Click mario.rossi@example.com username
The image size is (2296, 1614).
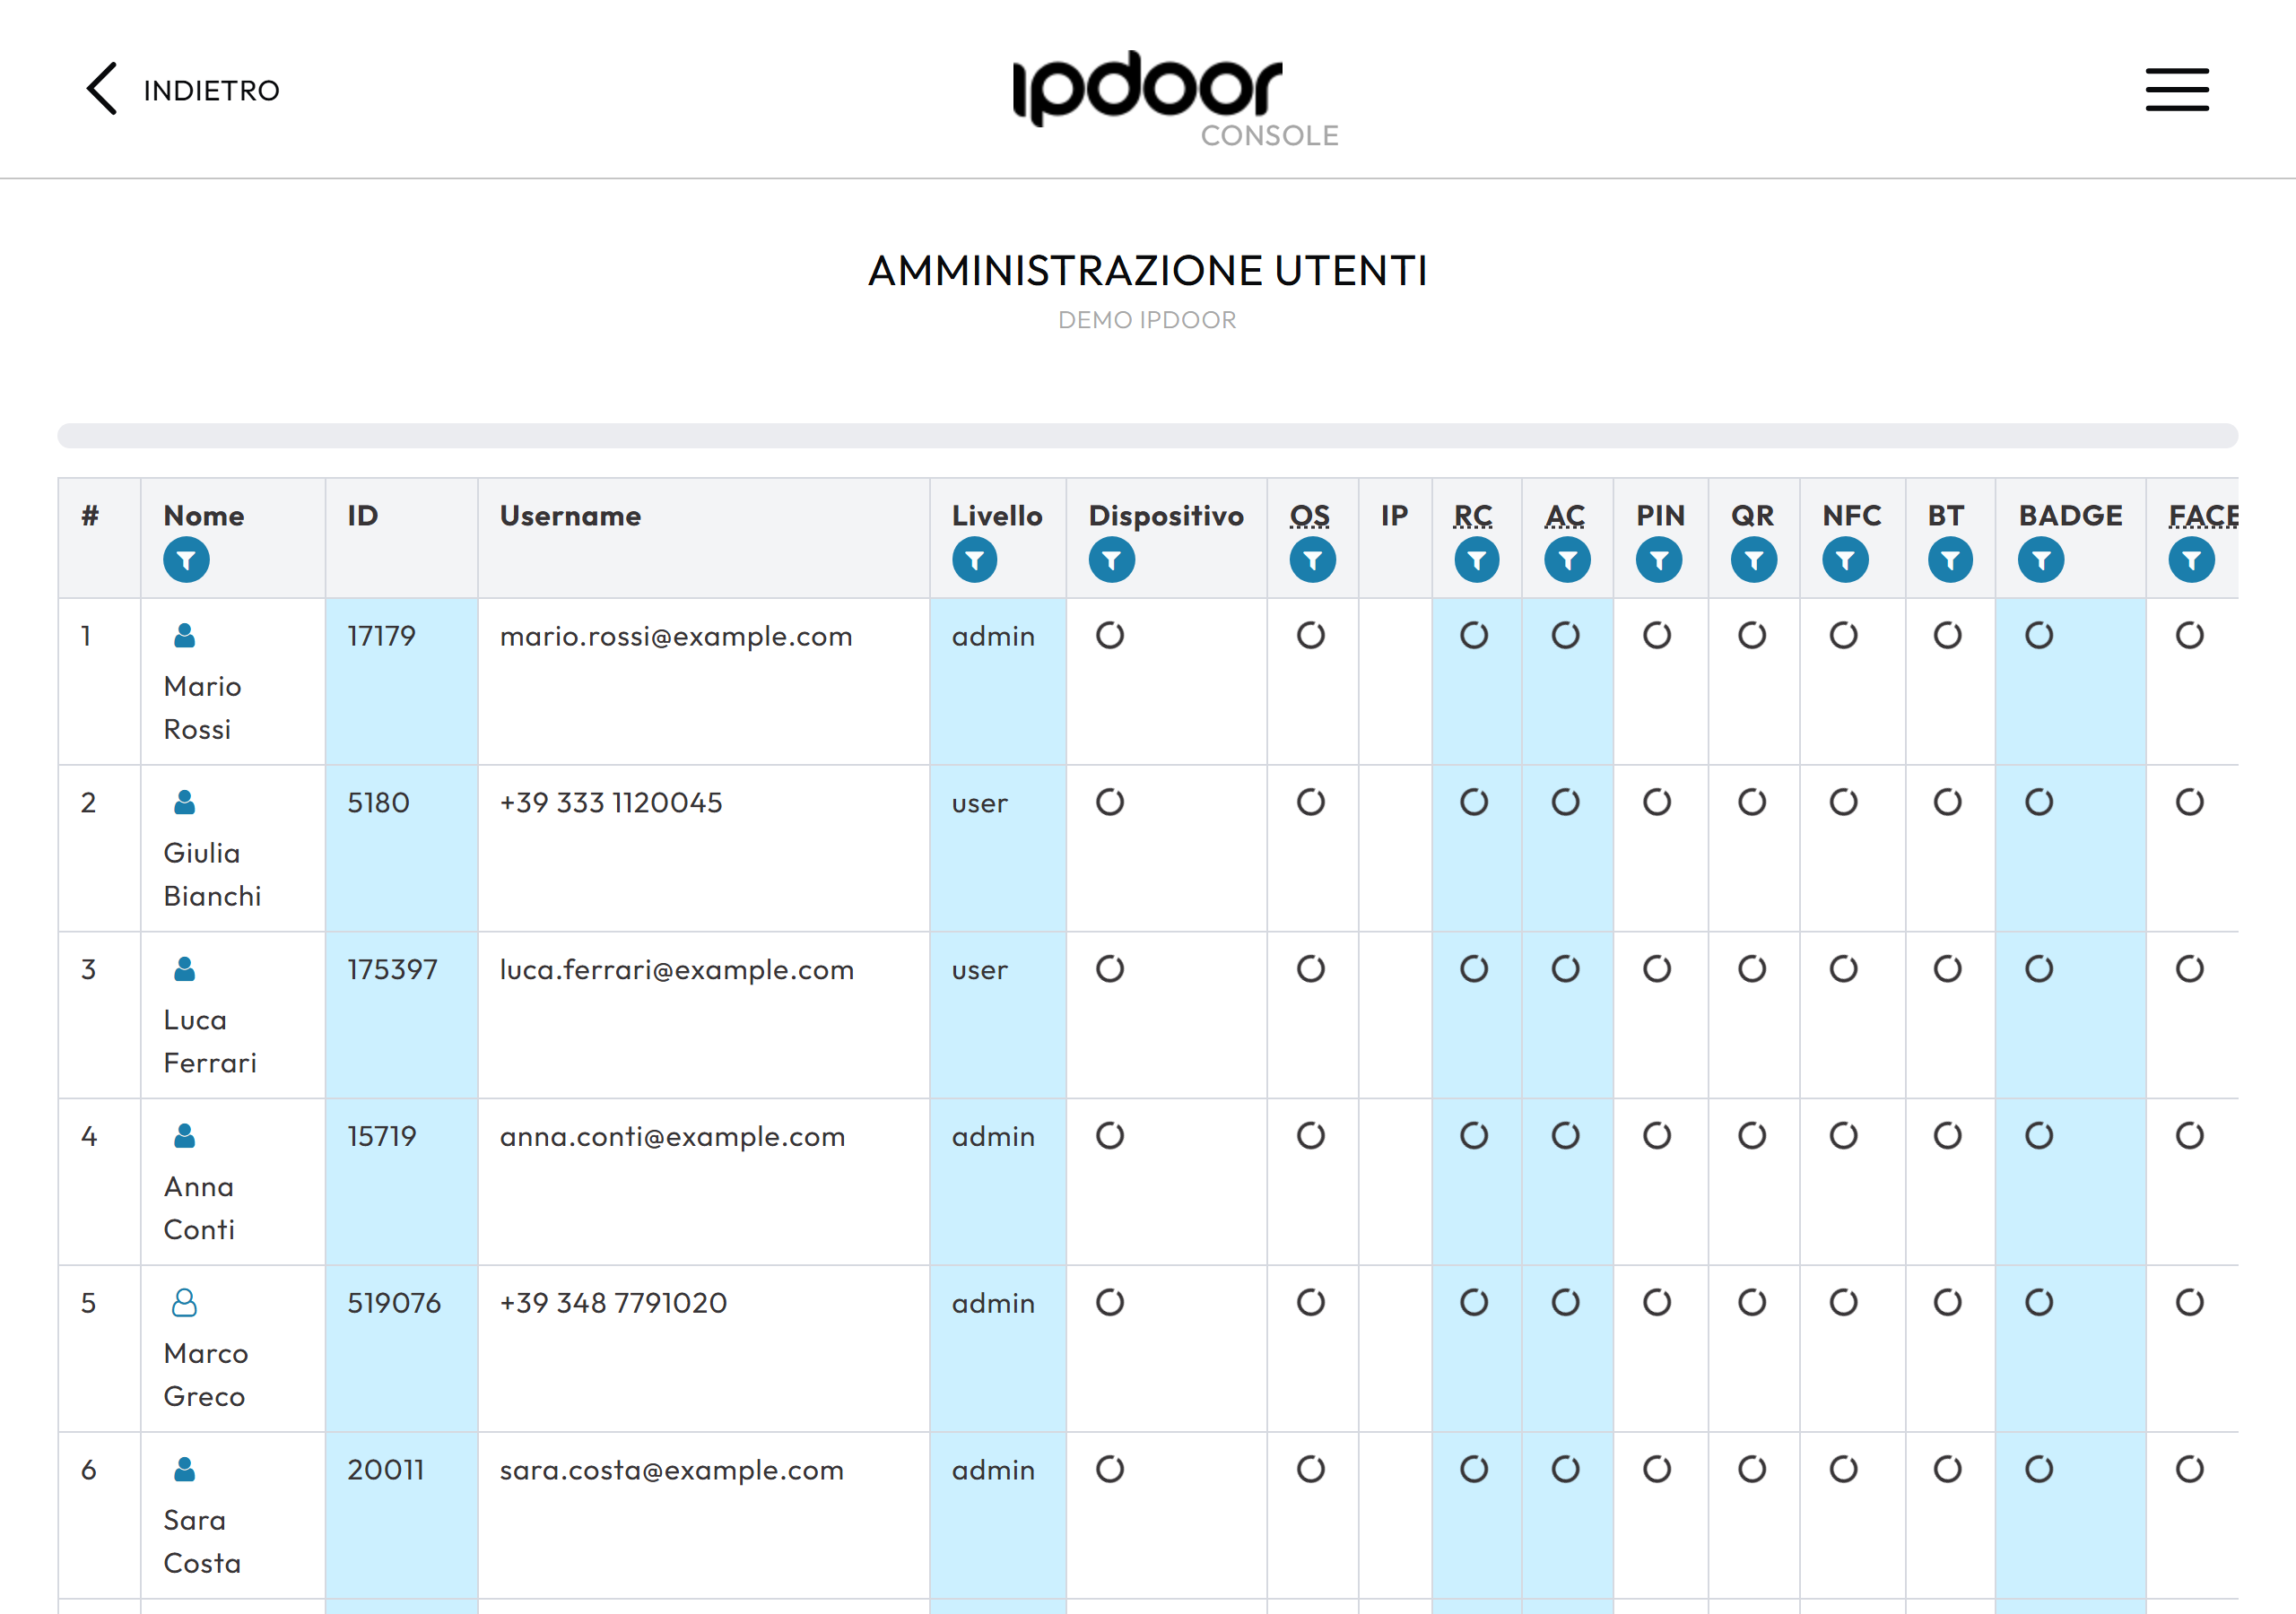pos(676,637)
